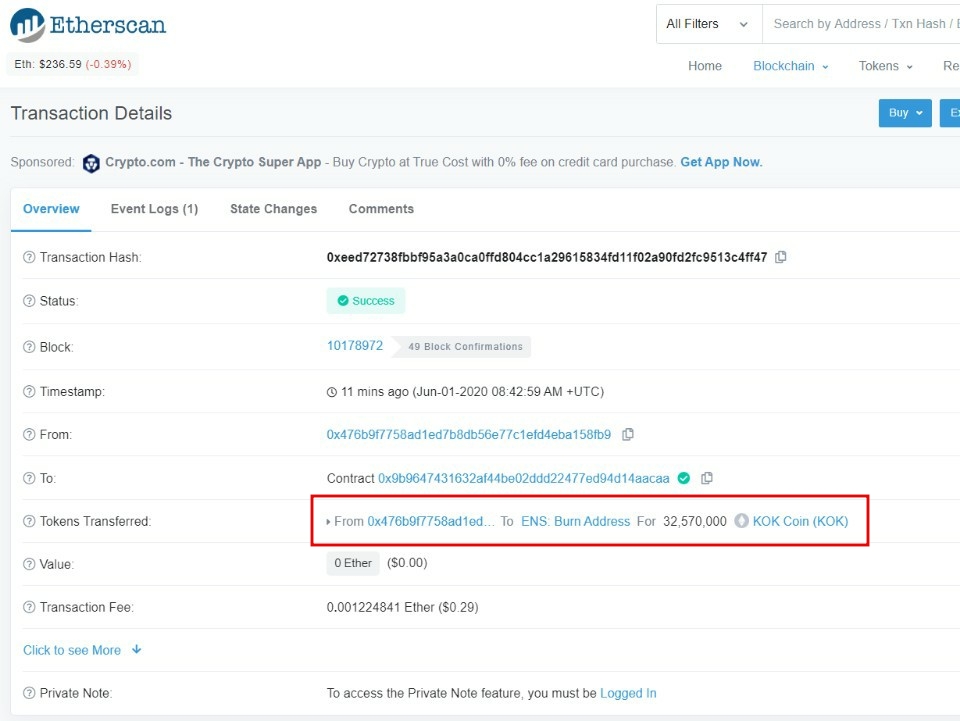Viewport: 960px width, 721px height.
Task: Click the token amount 32,570,000
Action: (695, 521)
